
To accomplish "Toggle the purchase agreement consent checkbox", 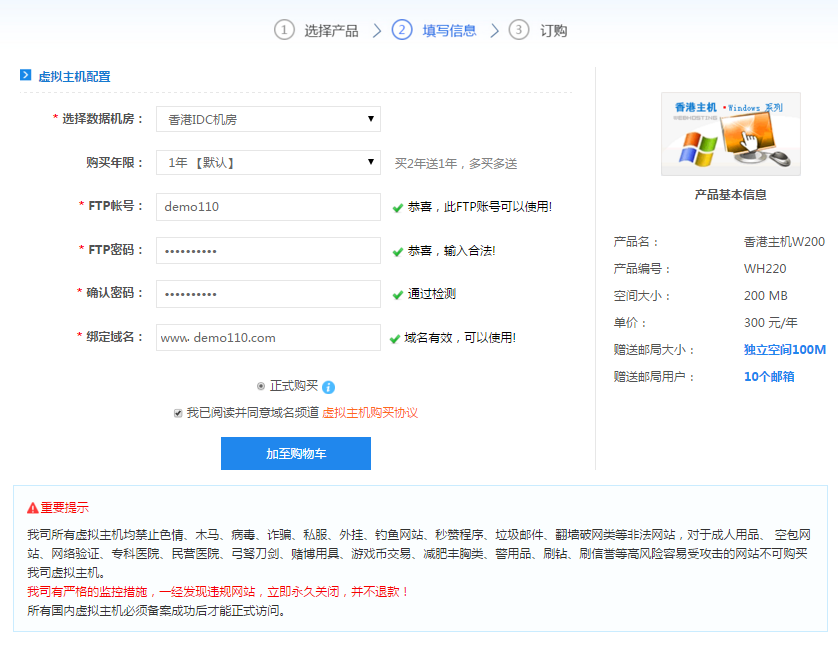I will point(177,411).
